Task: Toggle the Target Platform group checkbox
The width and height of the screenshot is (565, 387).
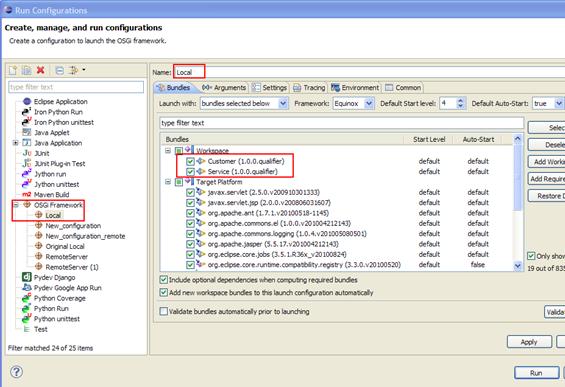Action: [x=179, y=182]
